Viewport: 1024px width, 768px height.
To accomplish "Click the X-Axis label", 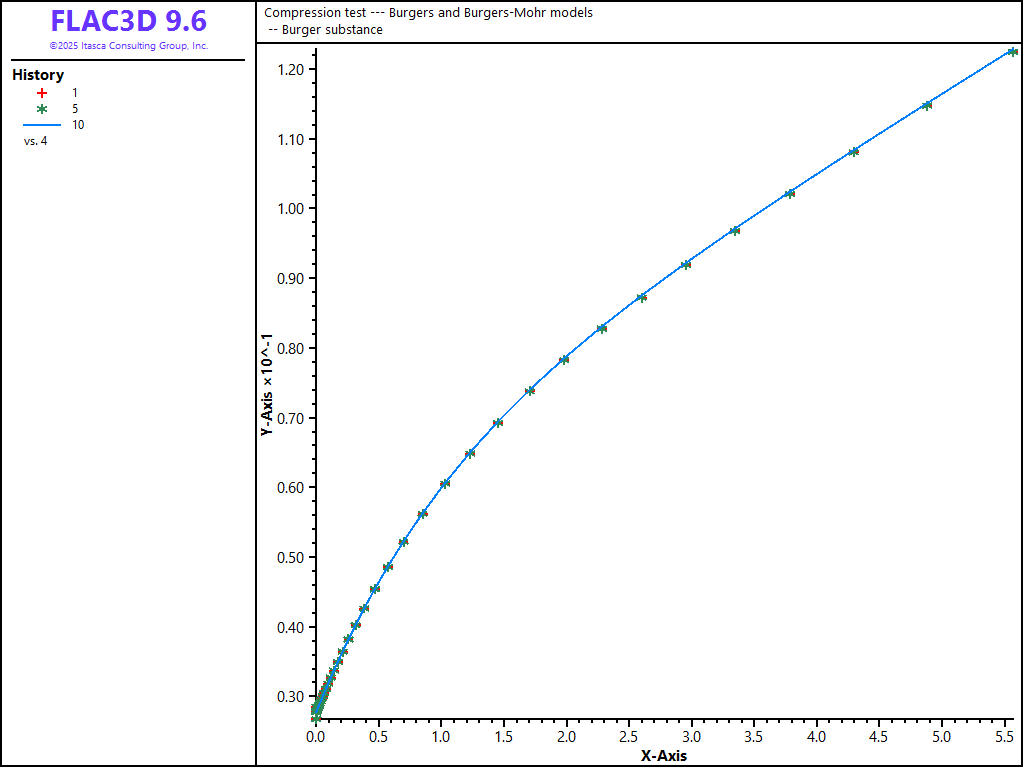I will pos(664,756).
